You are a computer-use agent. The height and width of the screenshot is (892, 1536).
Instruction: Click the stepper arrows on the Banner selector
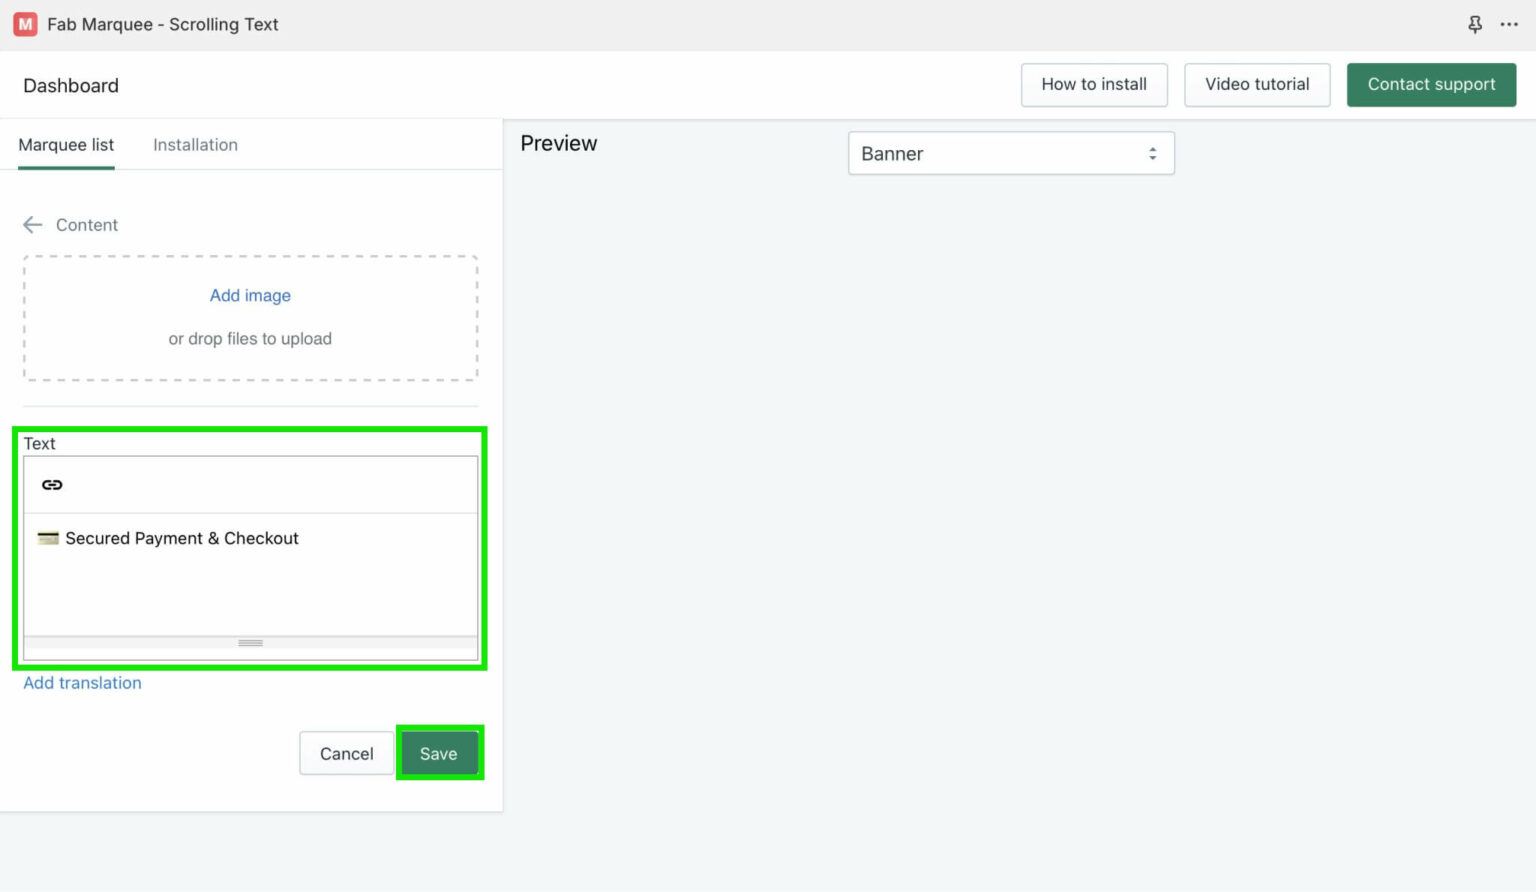1153,153
